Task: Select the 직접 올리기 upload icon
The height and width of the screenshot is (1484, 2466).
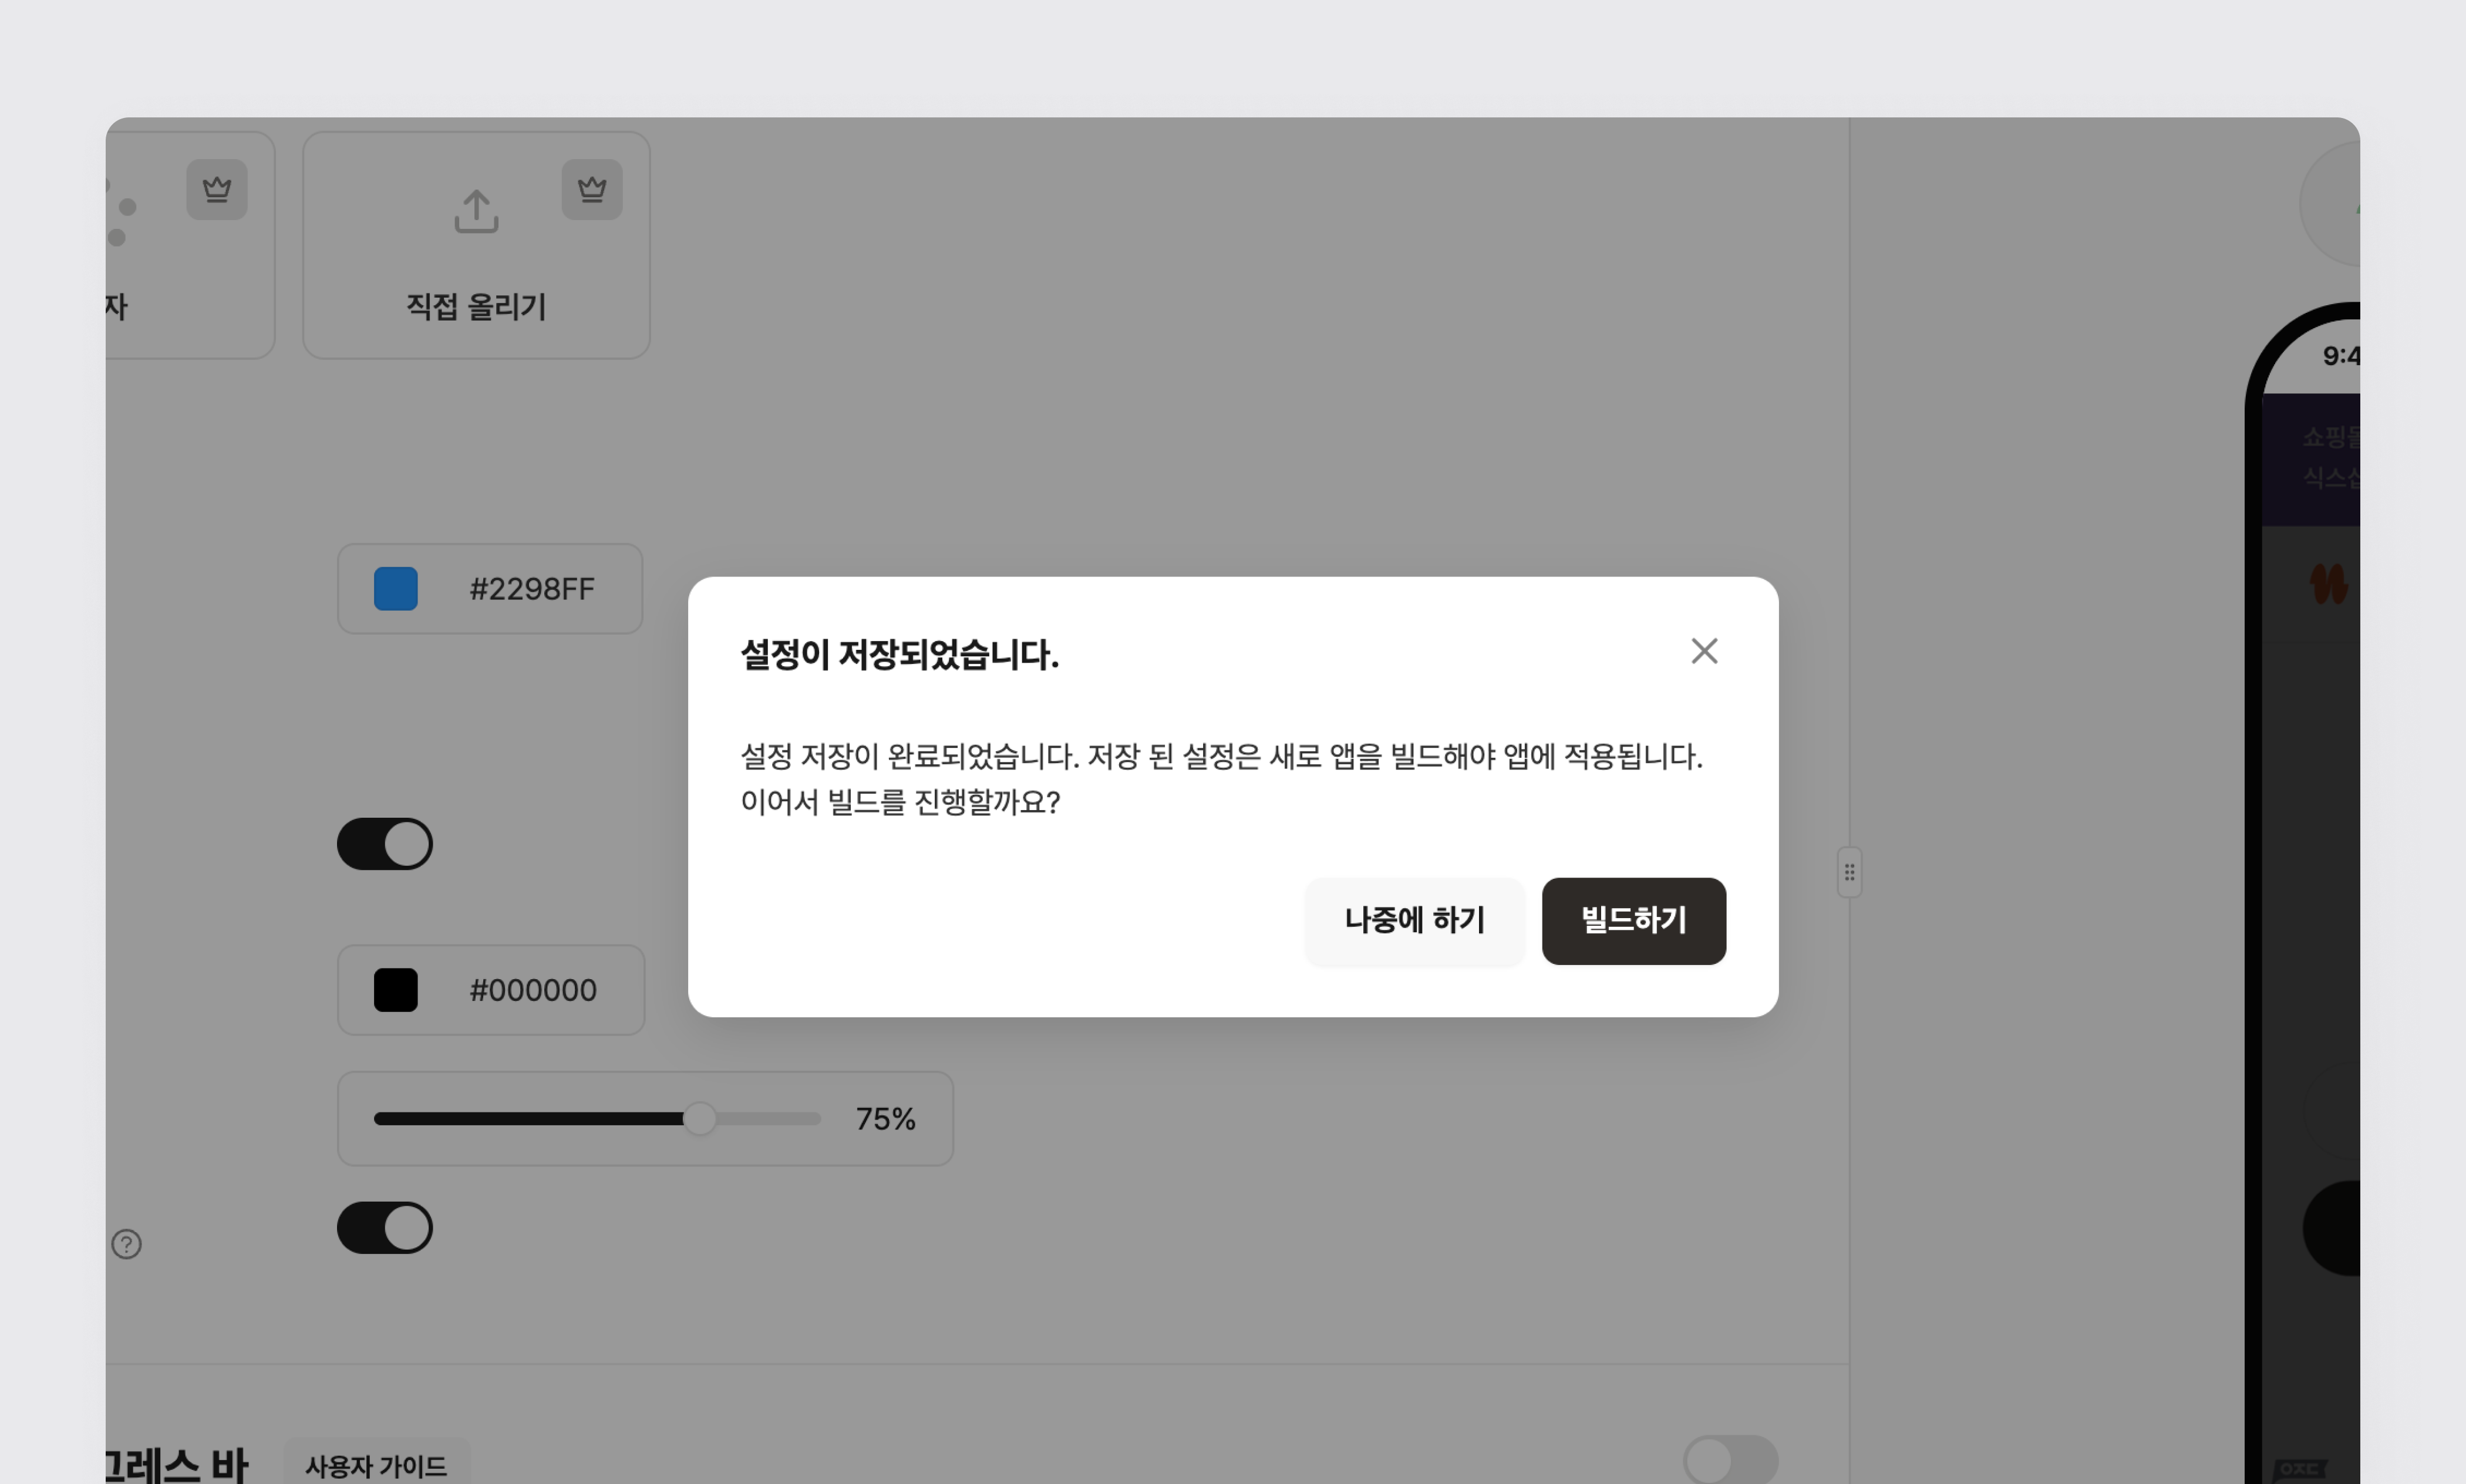Action: (476, 211)
